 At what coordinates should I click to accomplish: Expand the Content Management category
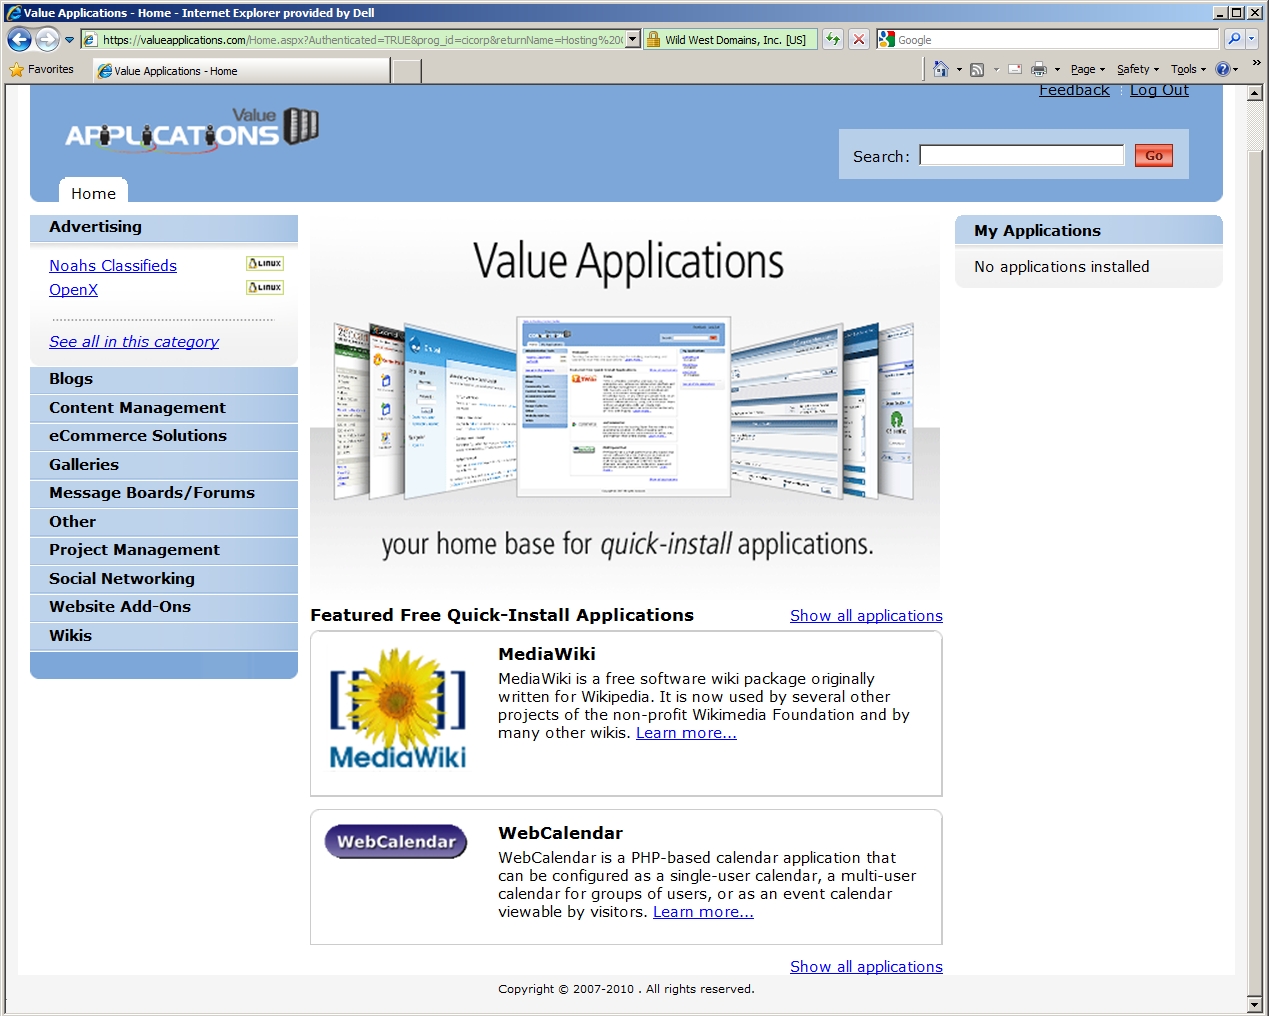click(x=164, y=409)
